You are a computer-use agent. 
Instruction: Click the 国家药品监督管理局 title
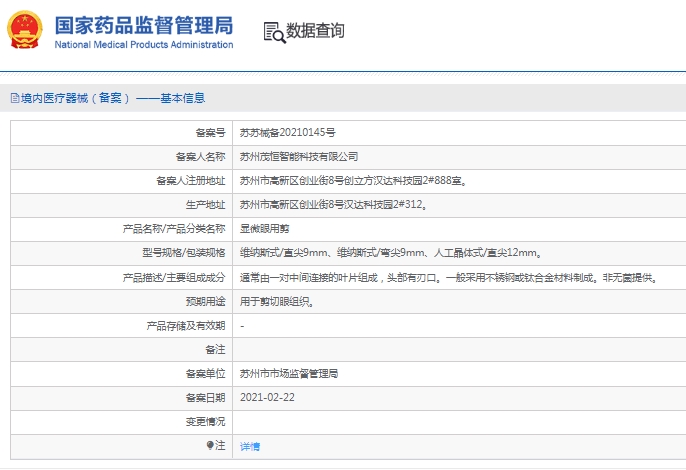(144, 25)
